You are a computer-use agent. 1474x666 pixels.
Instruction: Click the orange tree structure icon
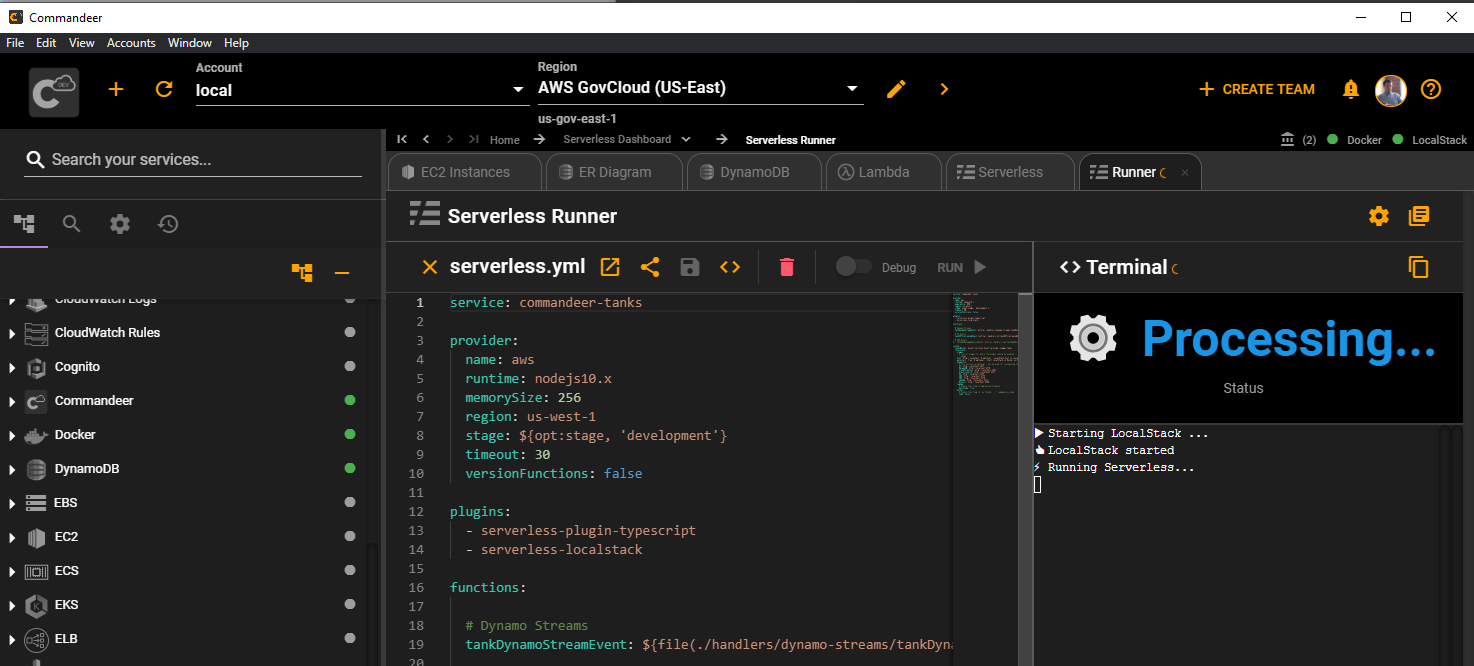[x=302, y=272]
